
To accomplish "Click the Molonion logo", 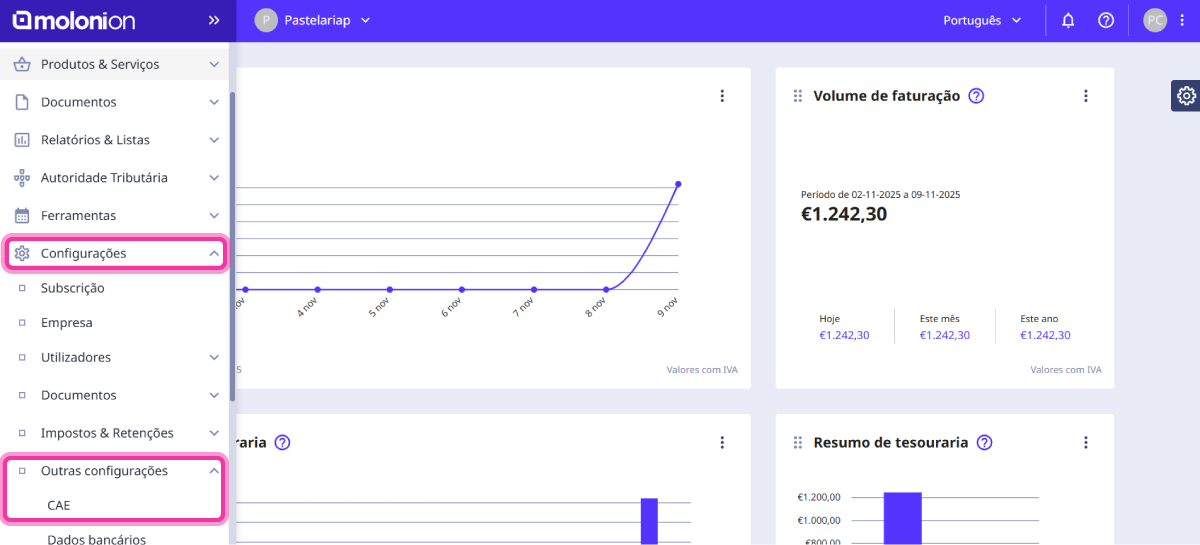I will pos(73,20).
